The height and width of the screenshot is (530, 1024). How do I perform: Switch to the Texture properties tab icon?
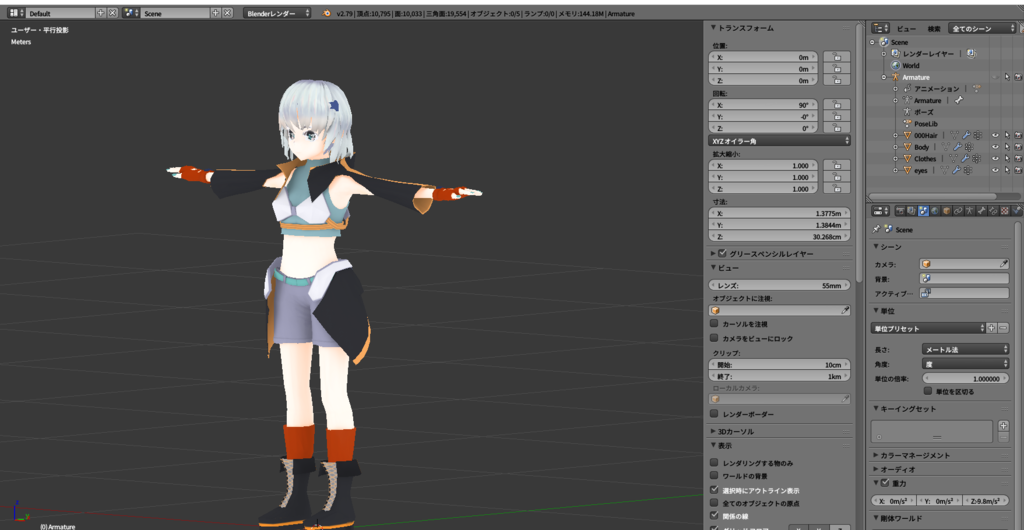coord(1005,210)
